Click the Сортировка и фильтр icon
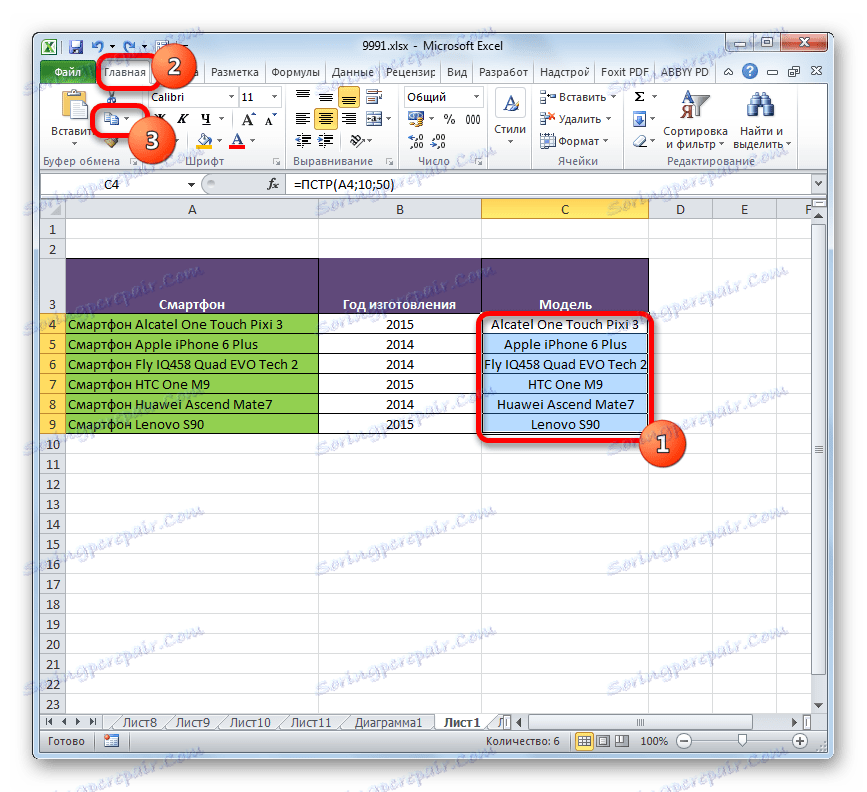The image size is (867, 792). 694,105
